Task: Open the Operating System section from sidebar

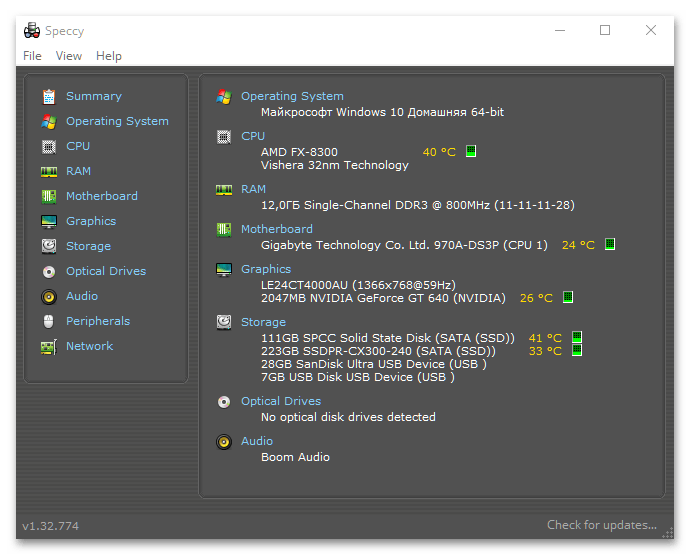Action: [117, 121]
